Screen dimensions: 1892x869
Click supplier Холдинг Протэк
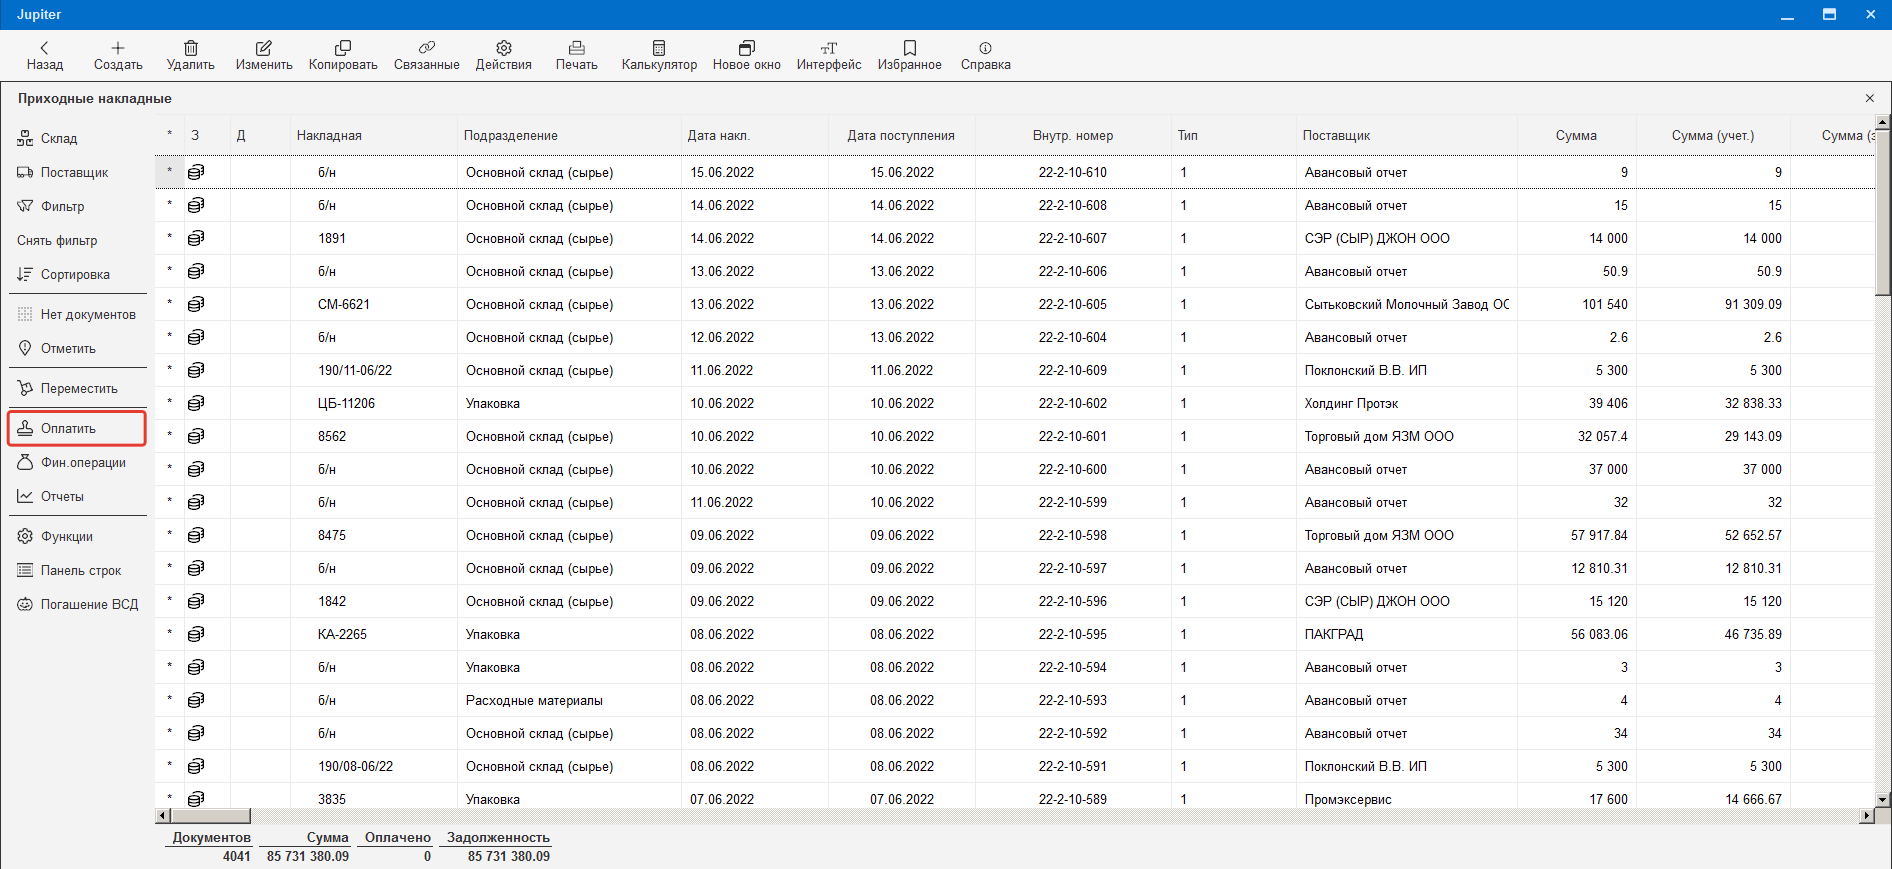1351,403
